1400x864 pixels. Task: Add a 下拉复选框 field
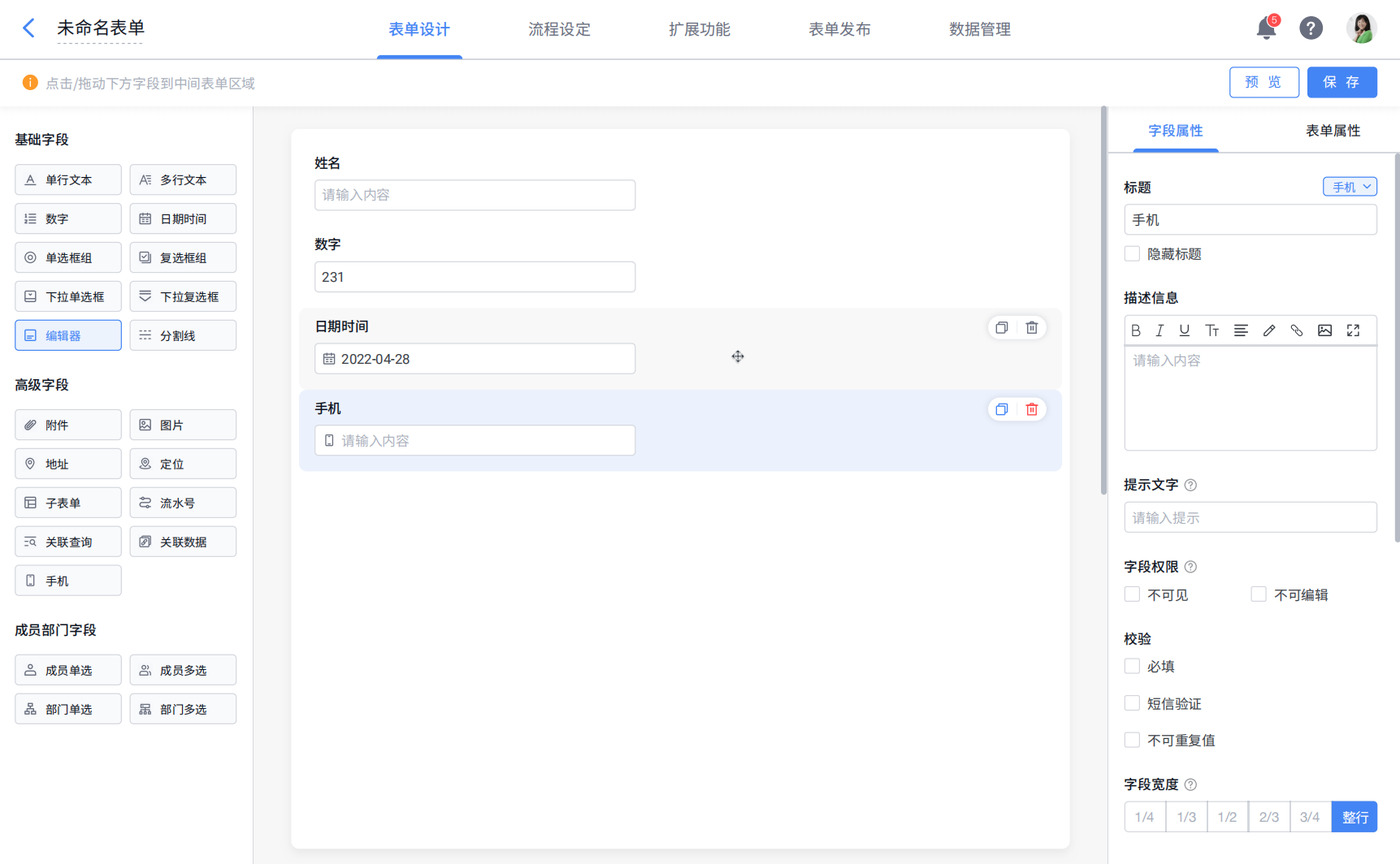click(183, 296)
